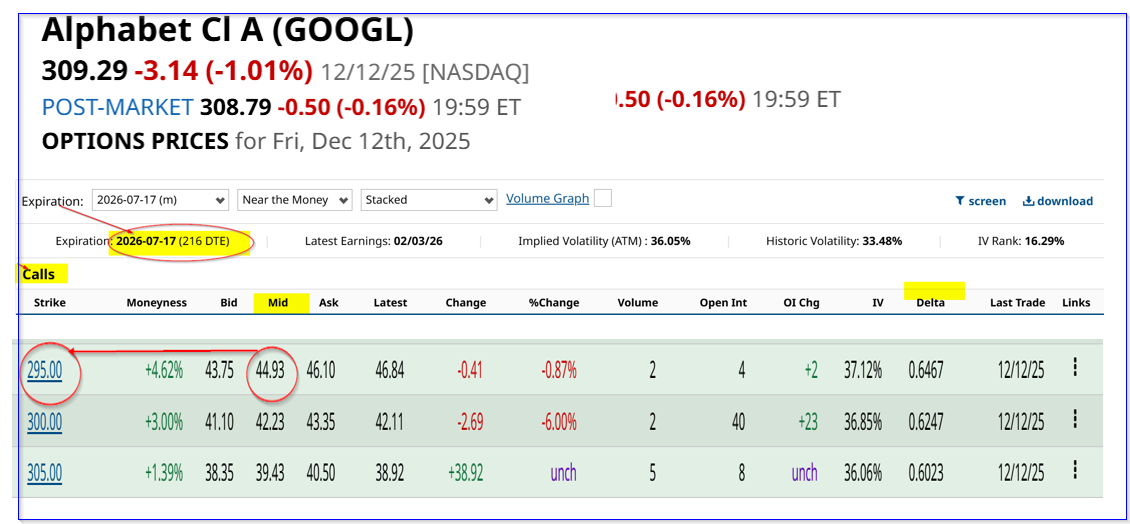The width and height of the screenshot is (1130, 524).
Task: Sort by the Moneyness column header
Action: 156,303
